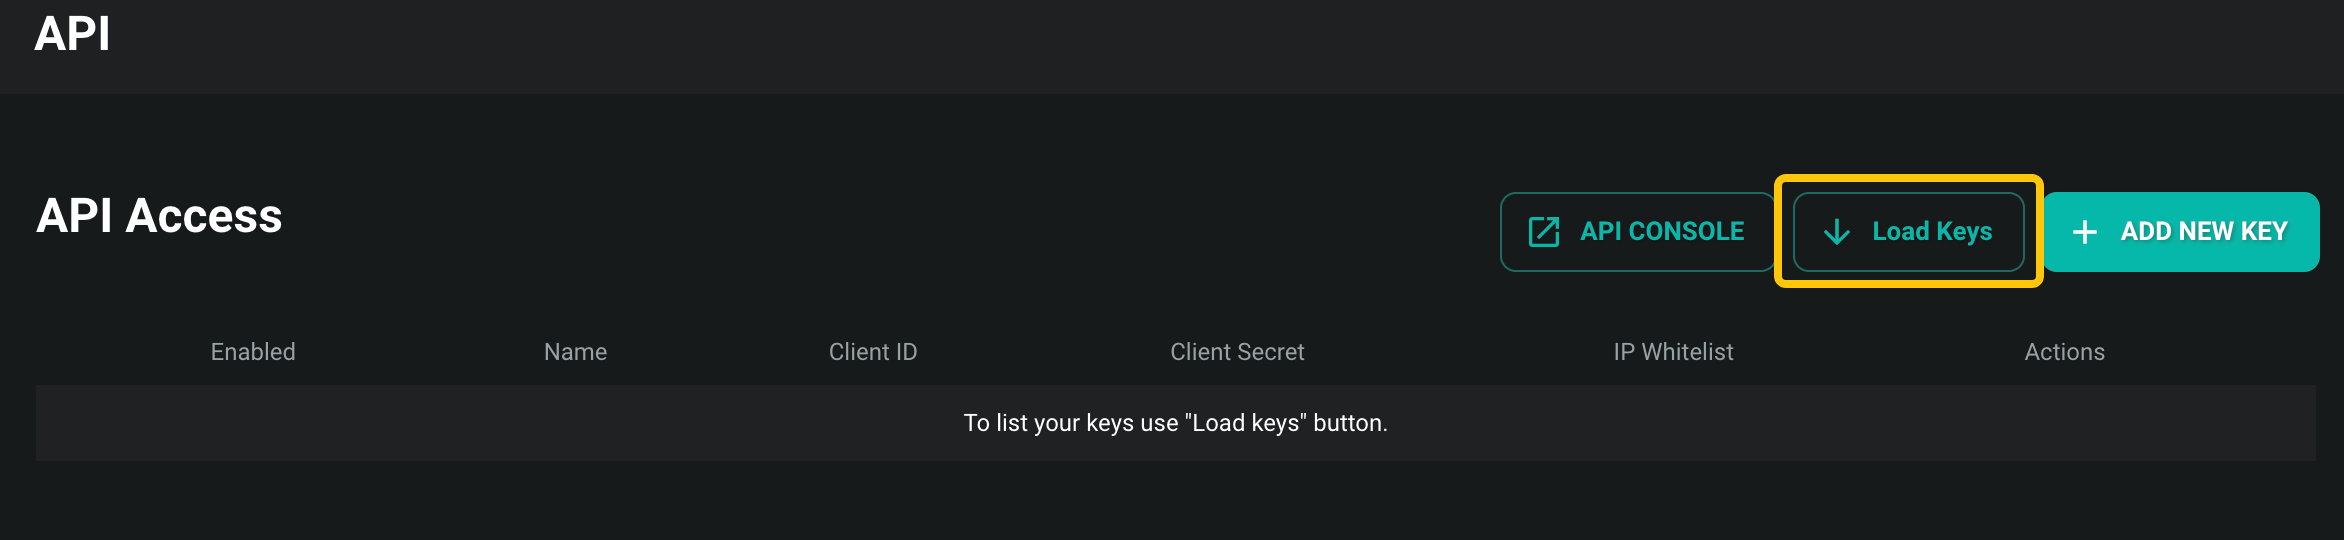2344x540 pixels.
Task: Click the plus icon on Add New Key
Action: pos(2085,232)
